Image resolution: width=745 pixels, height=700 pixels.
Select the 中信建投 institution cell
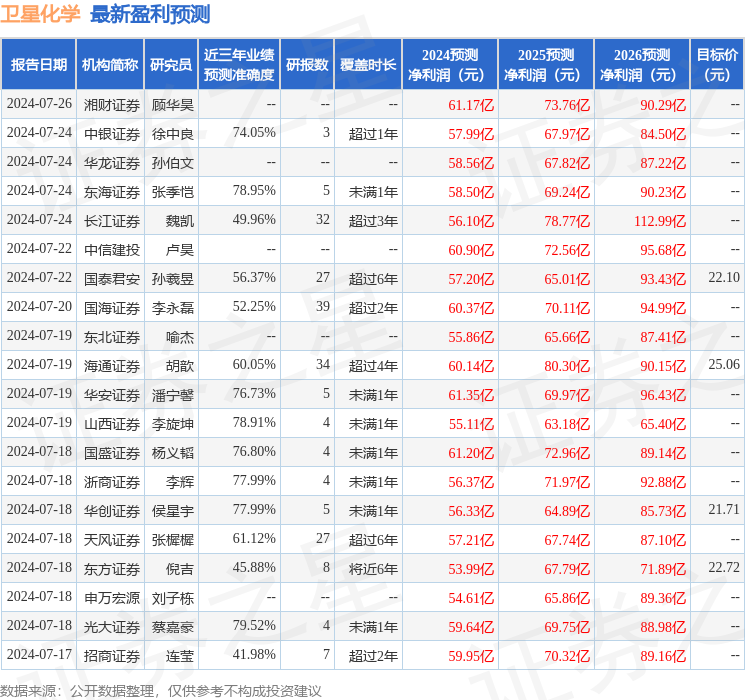pos(112,249)
